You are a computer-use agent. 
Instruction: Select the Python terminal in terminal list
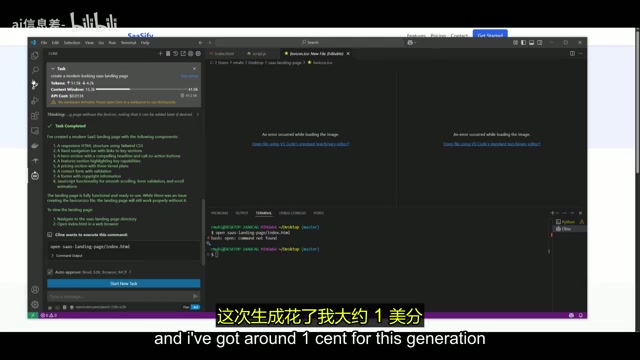pos(569,222)
